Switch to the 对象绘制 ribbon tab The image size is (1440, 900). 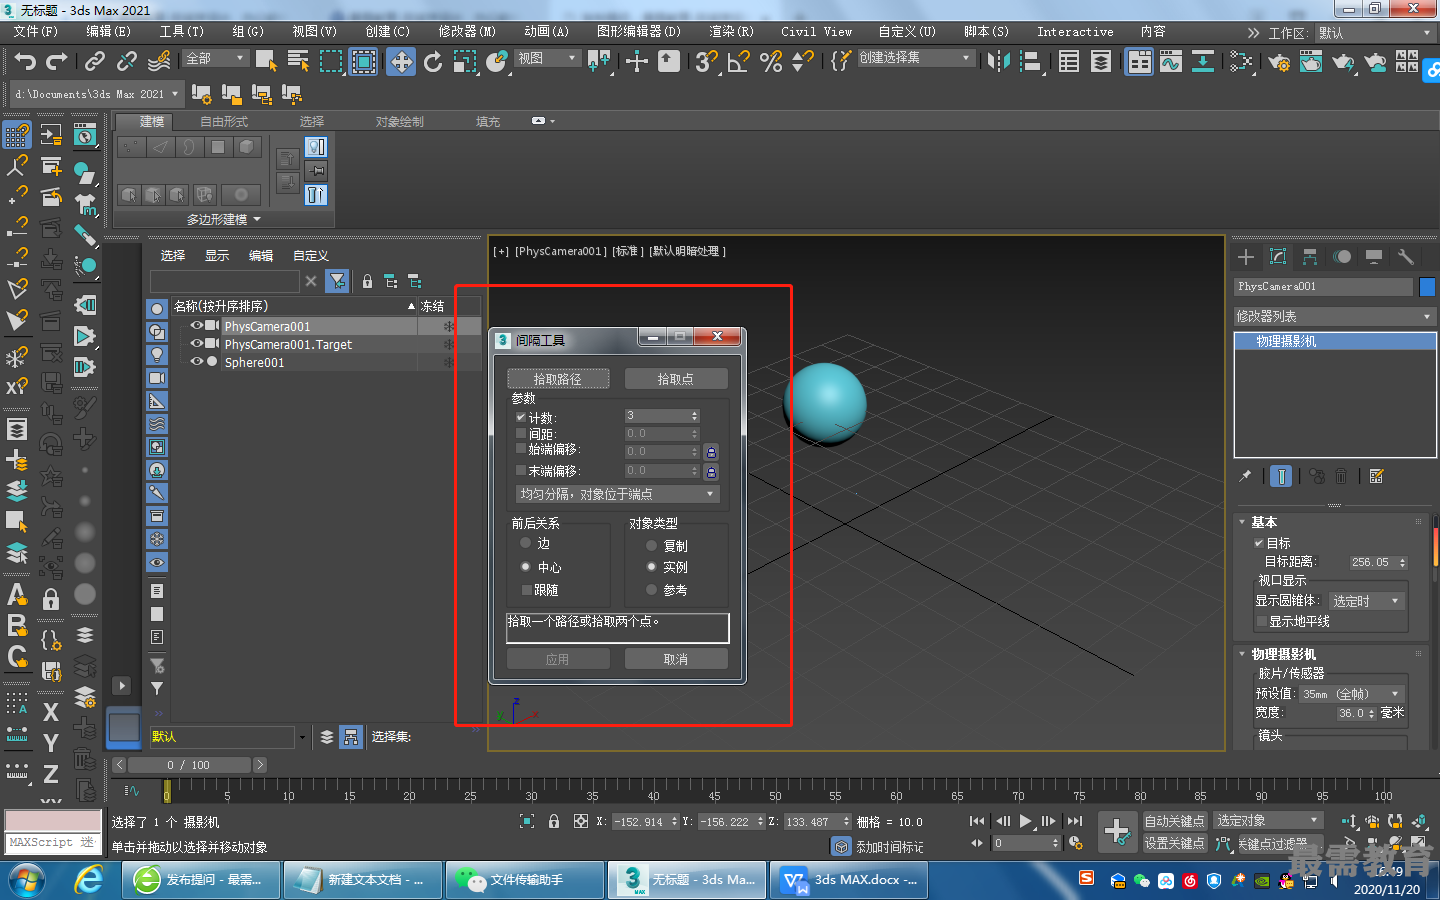[x=400, y=121]
